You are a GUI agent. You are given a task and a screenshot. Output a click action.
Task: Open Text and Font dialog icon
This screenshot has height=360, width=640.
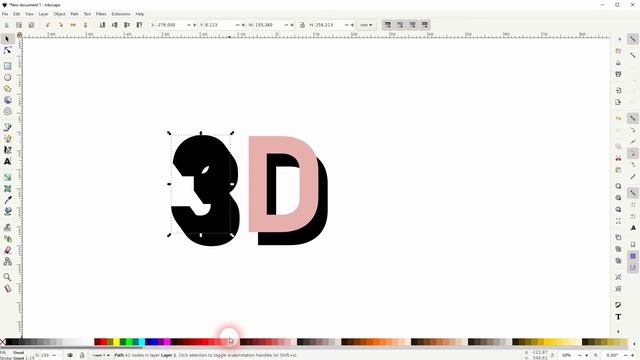tap(618, 317)
